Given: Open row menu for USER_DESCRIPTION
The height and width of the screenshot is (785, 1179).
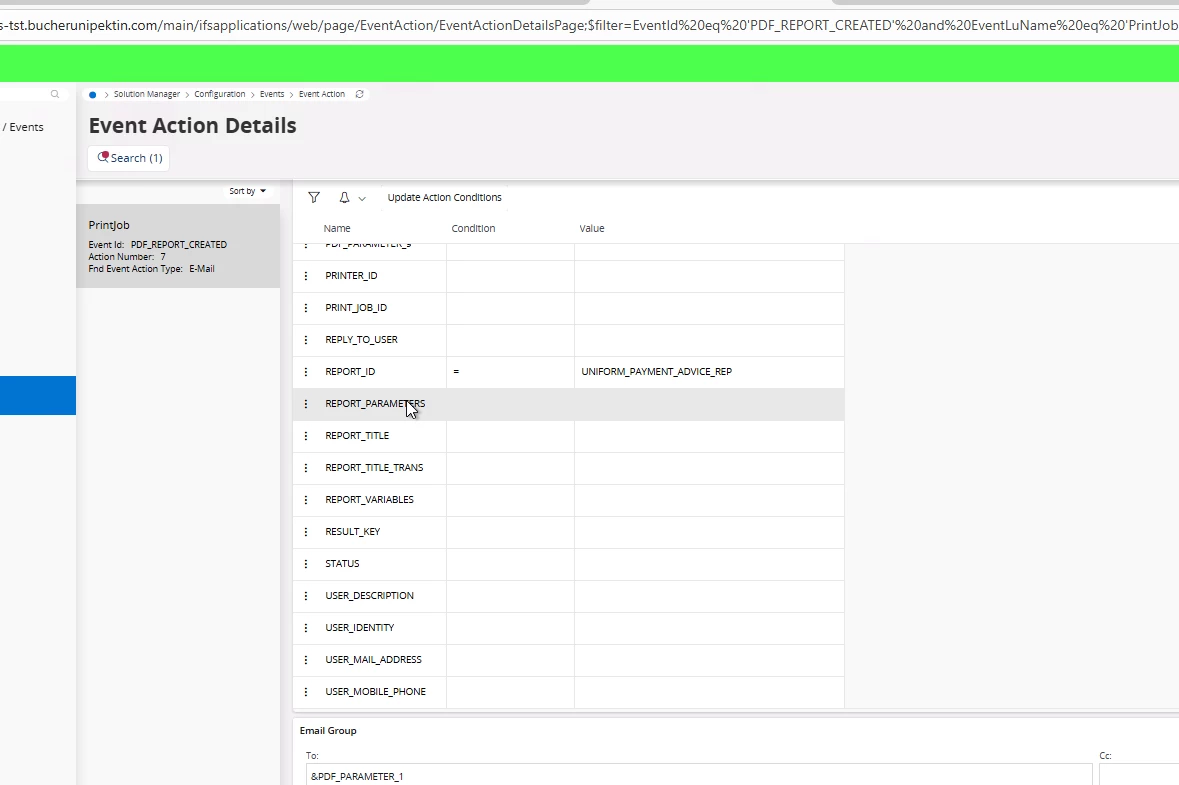Looking at the screenshot, I should pyautogui.click(x=306, y=596).
